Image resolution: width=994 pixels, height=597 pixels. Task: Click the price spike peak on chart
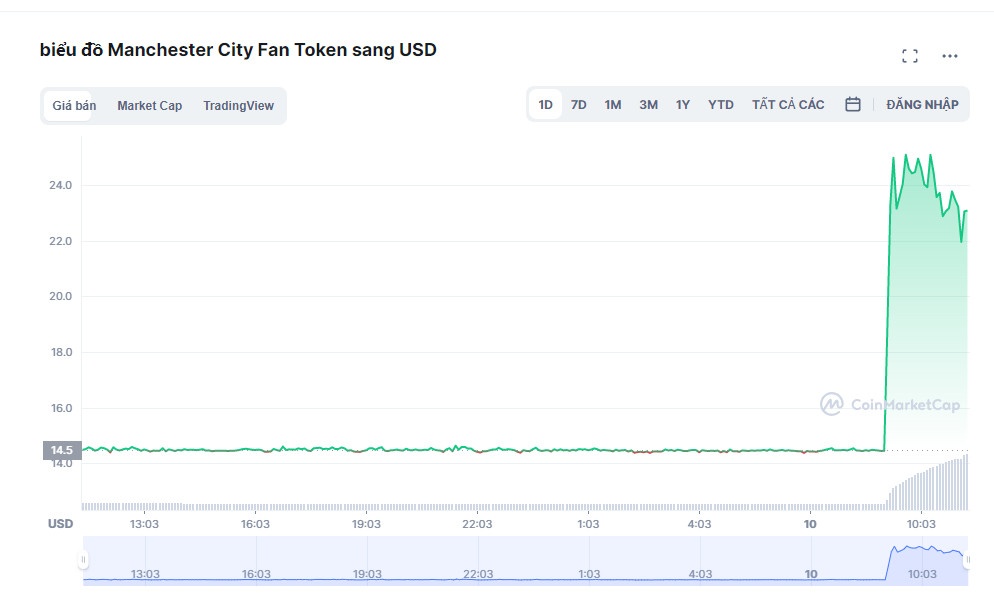[906, 156]
